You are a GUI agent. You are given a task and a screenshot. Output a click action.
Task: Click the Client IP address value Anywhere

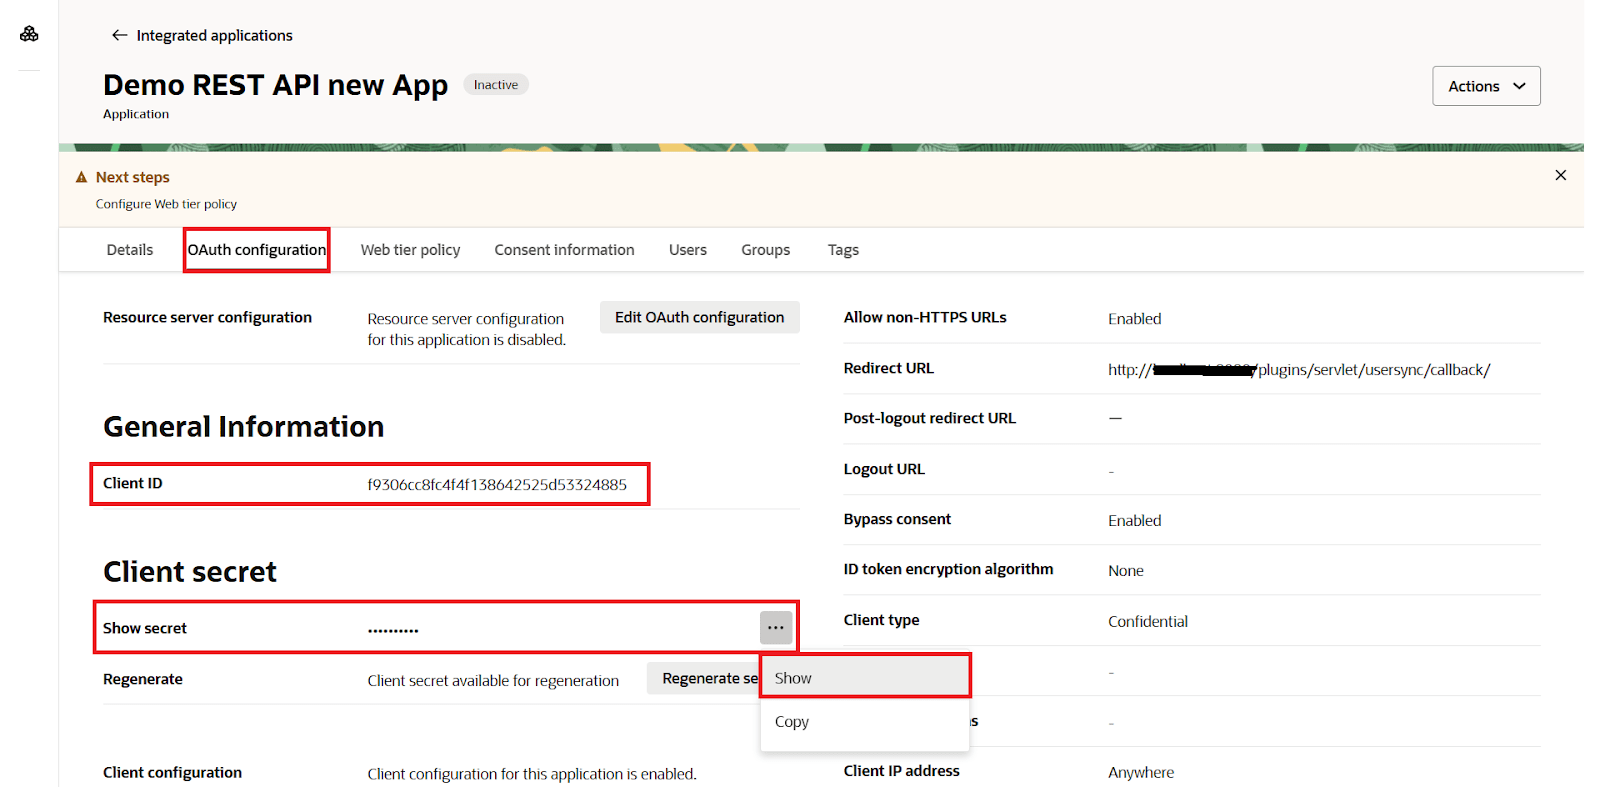[x=1141, y=772]
